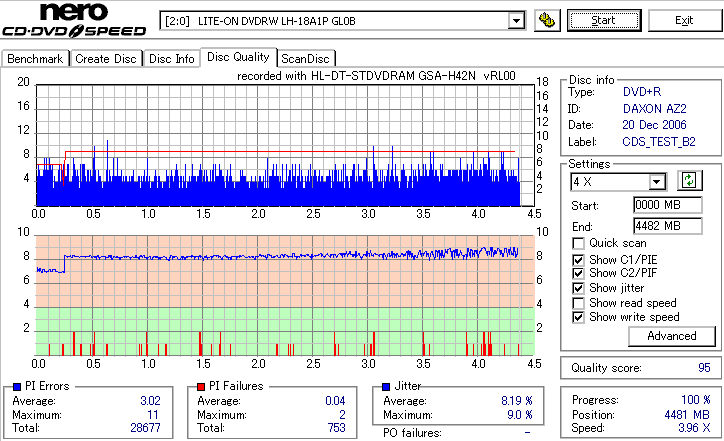Click the Quality score value 95
The height and width of the screenshot is (441, 724).
704,368
